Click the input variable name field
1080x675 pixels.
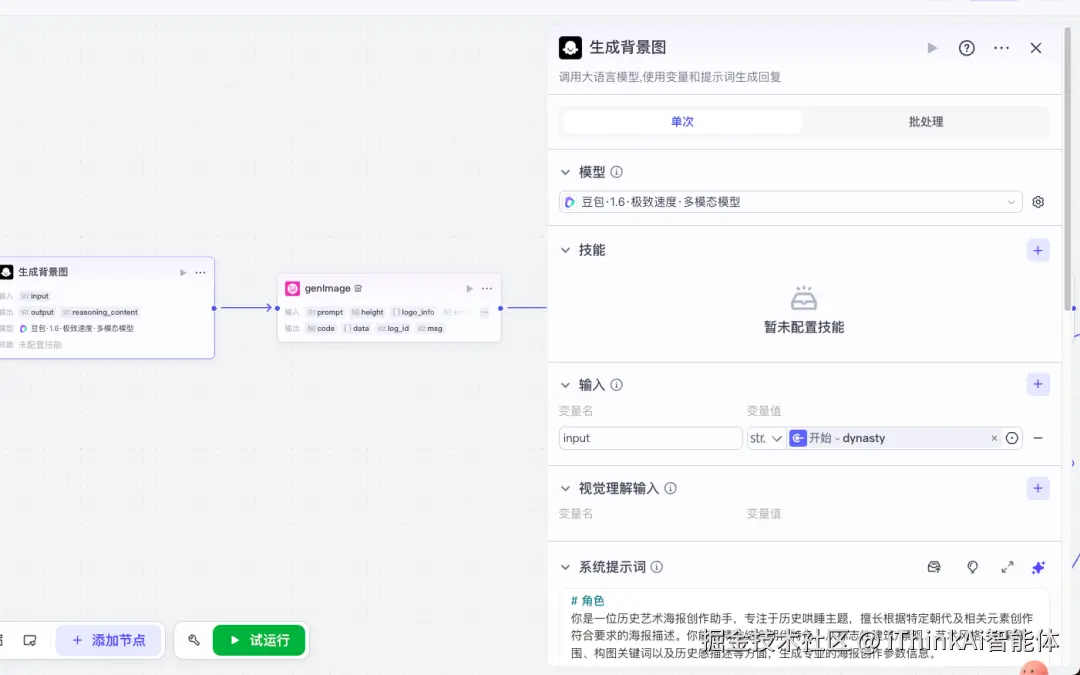pos(650,438)
